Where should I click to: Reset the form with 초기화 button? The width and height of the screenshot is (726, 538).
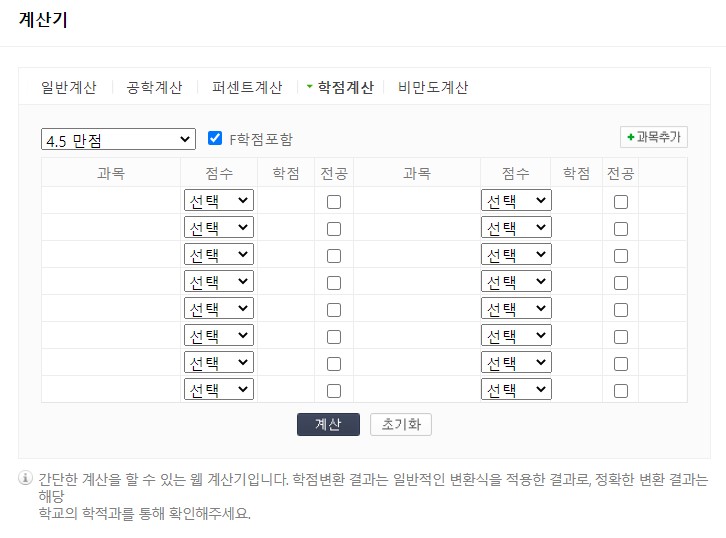(x=401, y=424)
